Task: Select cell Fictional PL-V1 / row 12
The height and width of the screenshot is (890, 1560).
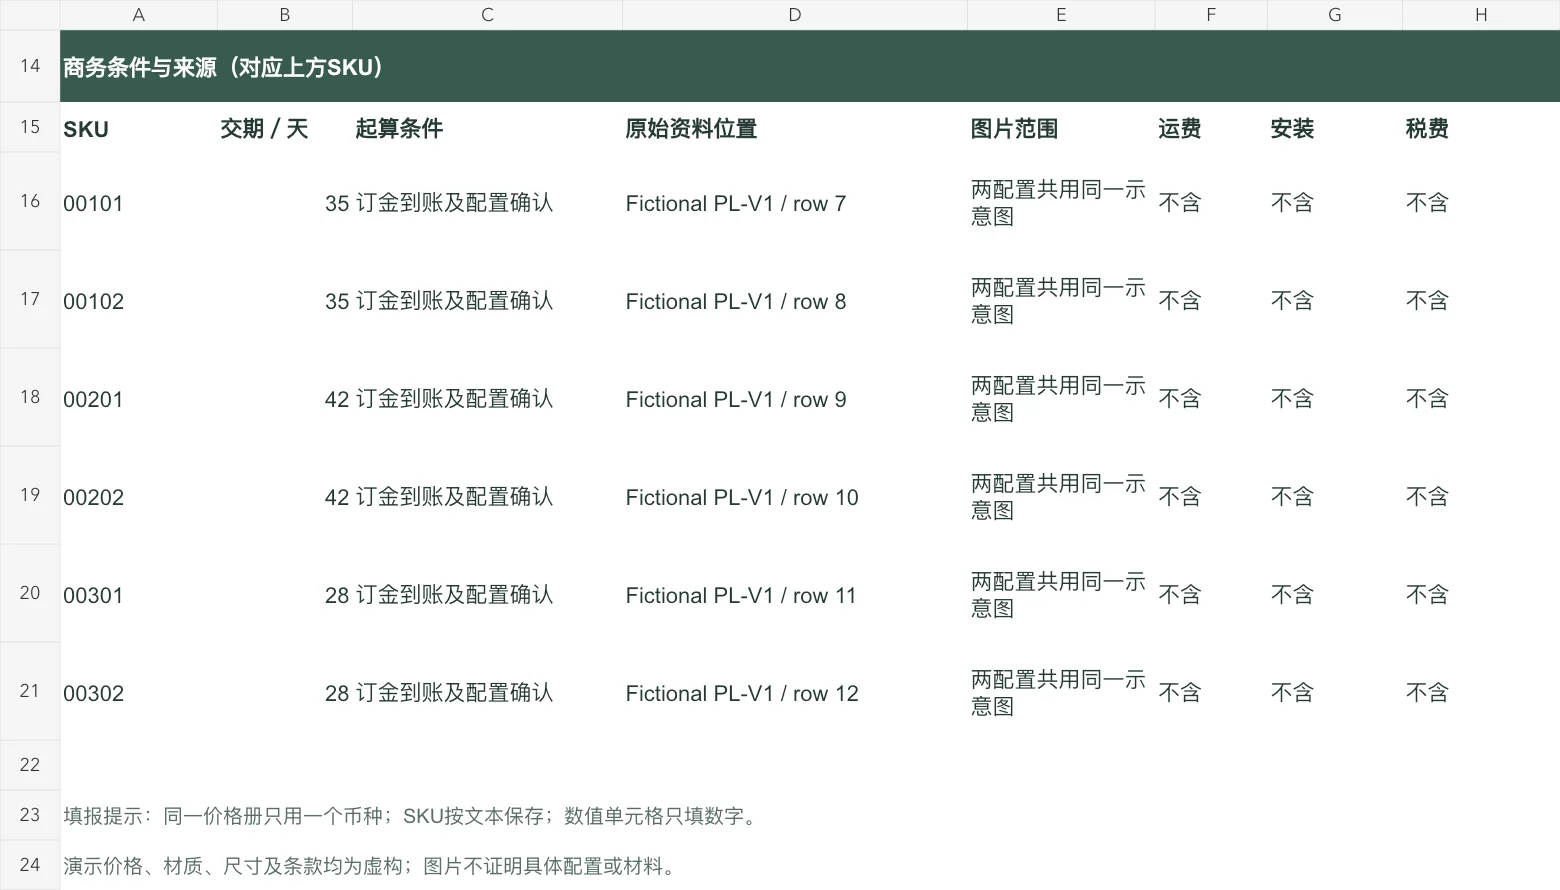Action: tap(794, 692)
